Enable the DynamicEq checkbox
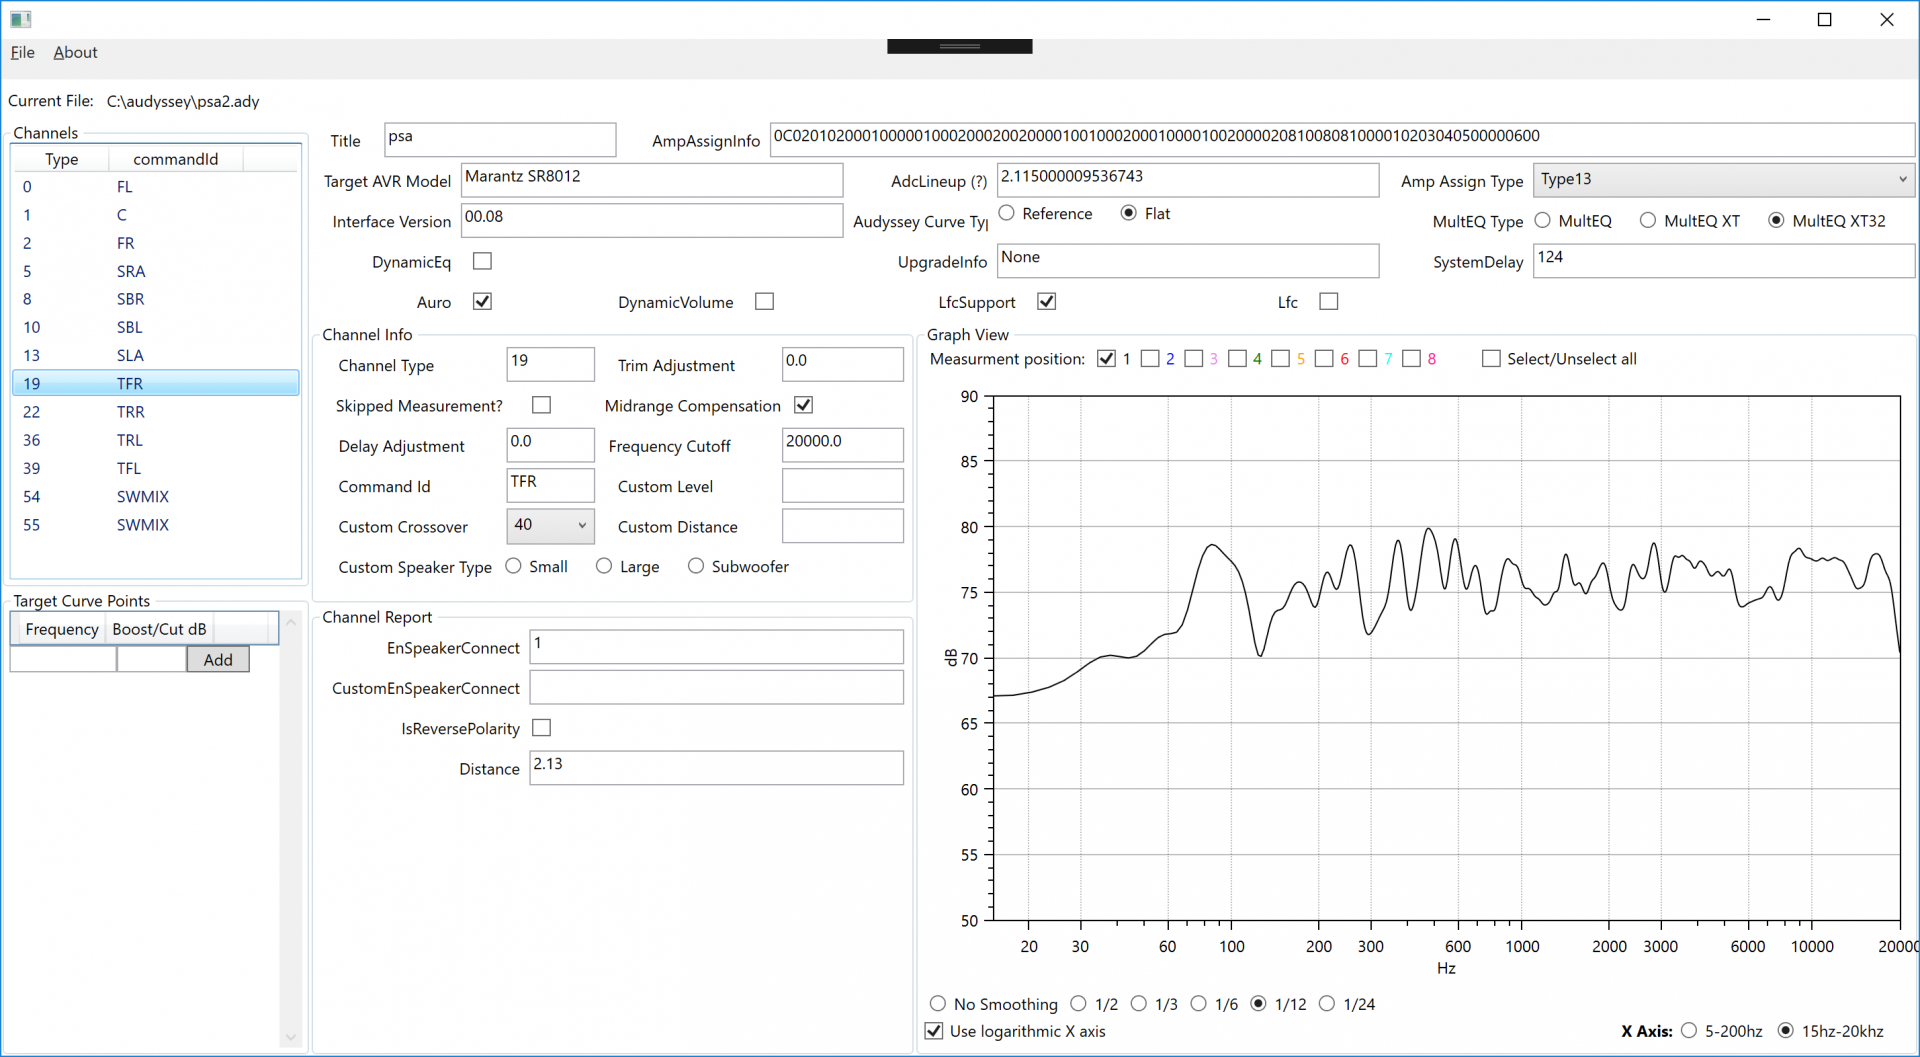 click(482, 261)
